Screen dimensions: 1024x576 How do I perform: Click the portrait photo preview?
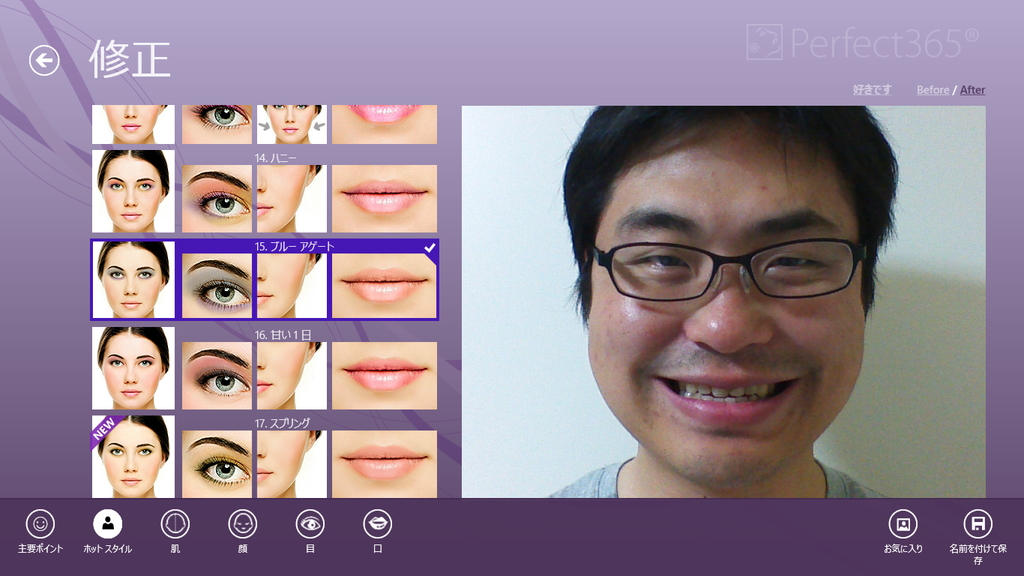724,302
